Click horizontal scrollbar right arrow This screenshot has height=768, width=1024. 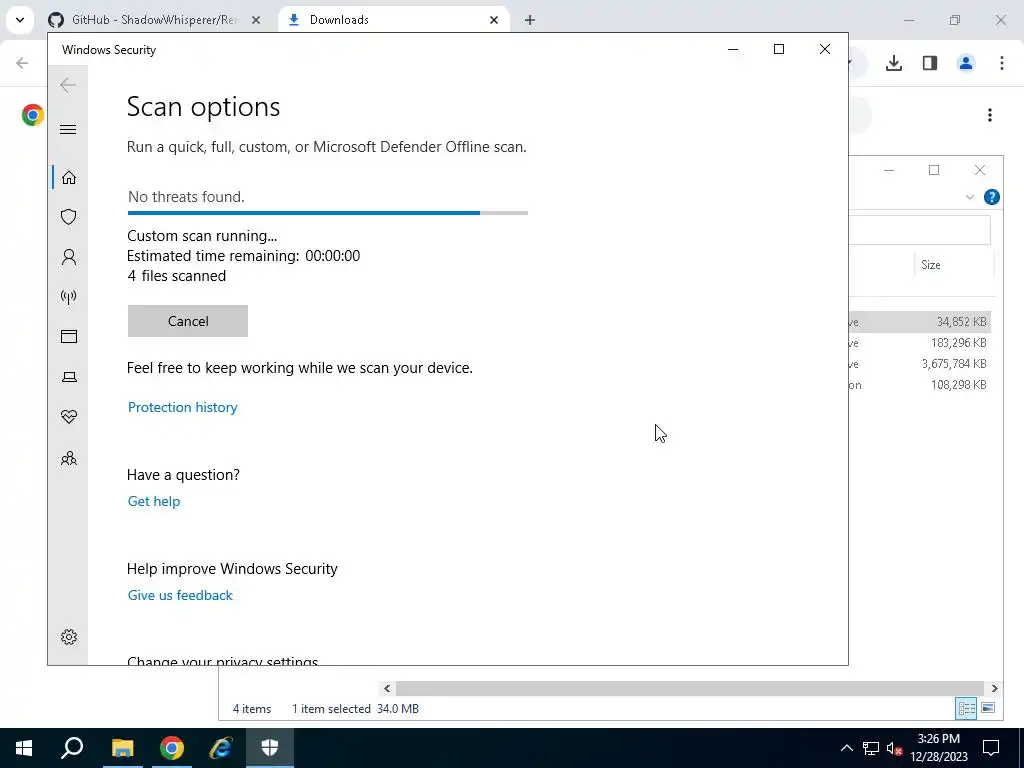(994, 688)
